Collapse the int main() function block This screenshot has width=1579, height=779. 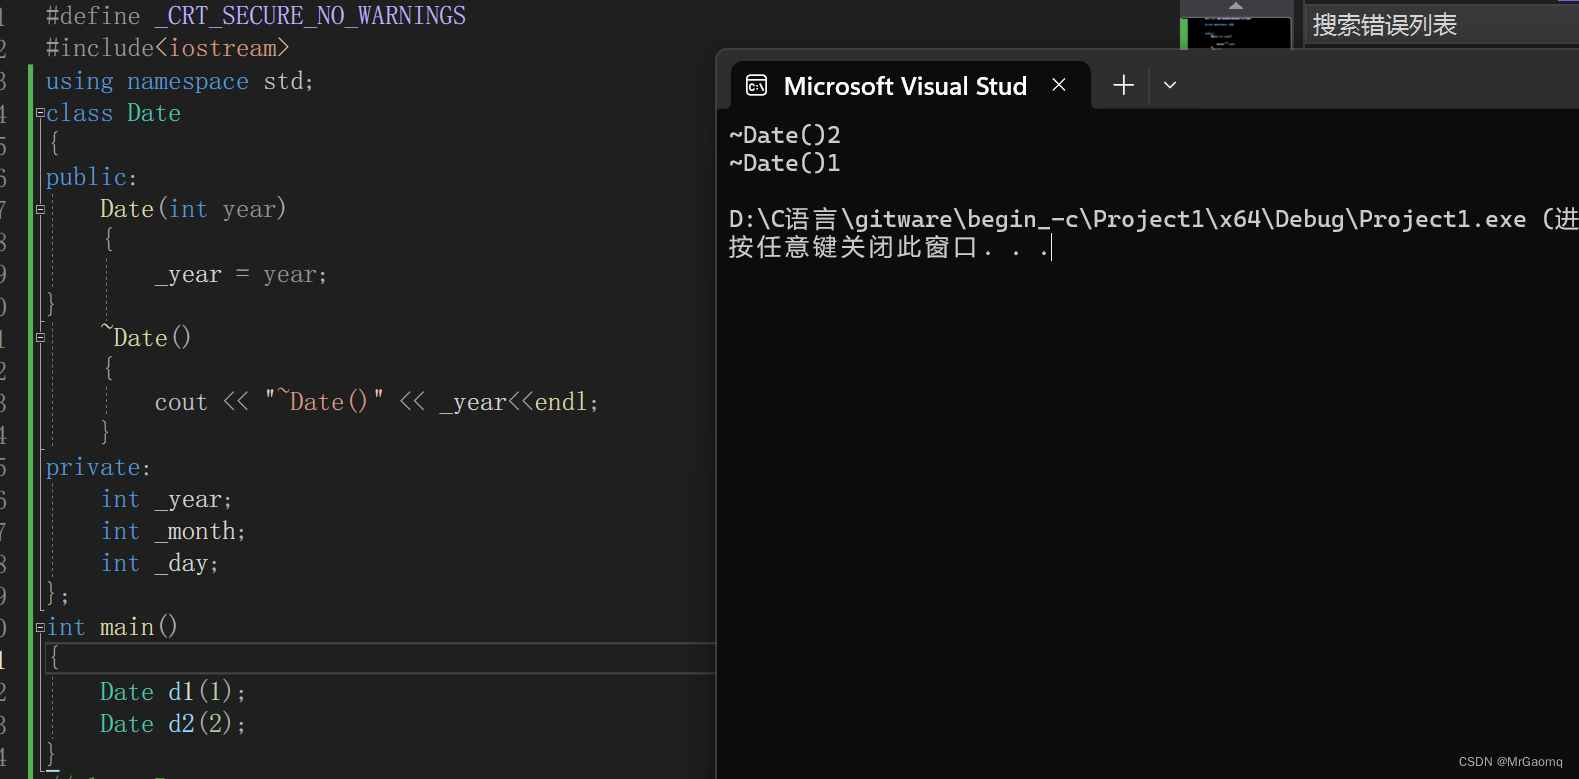point(40,627)
